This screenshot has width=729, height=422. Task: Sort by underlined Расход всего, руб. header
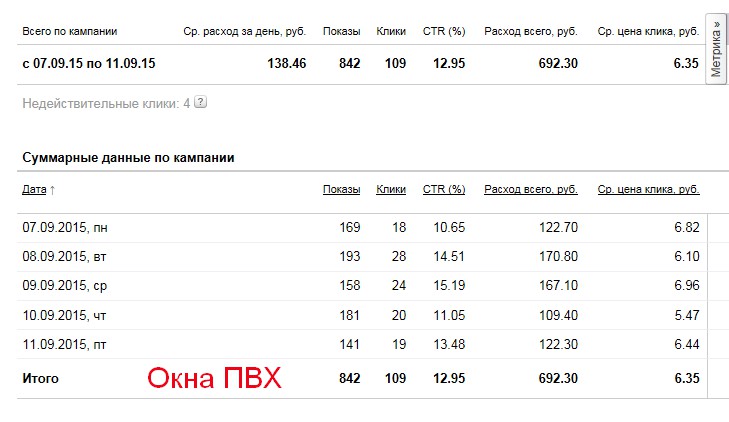[x=530, y=189]
